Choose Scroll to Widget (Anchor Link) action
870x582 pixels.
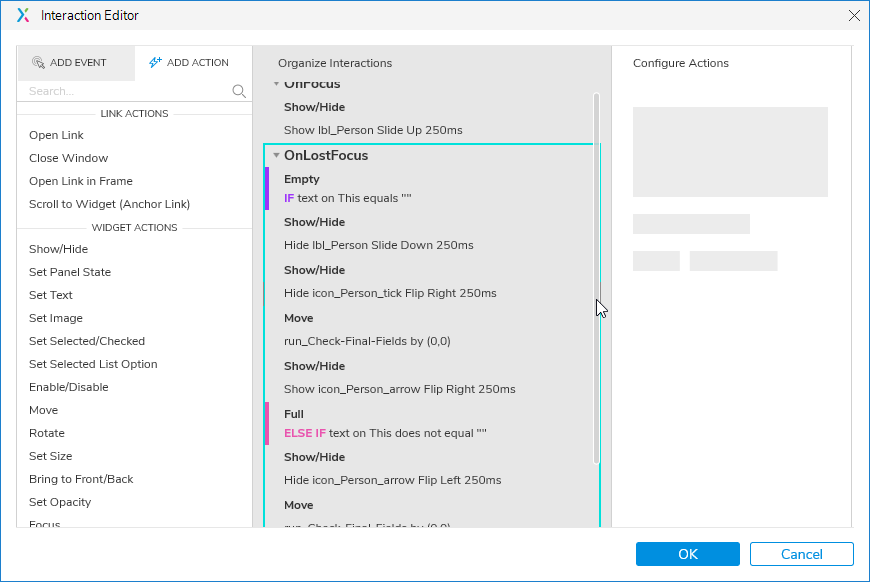click(x=109, y=204)
